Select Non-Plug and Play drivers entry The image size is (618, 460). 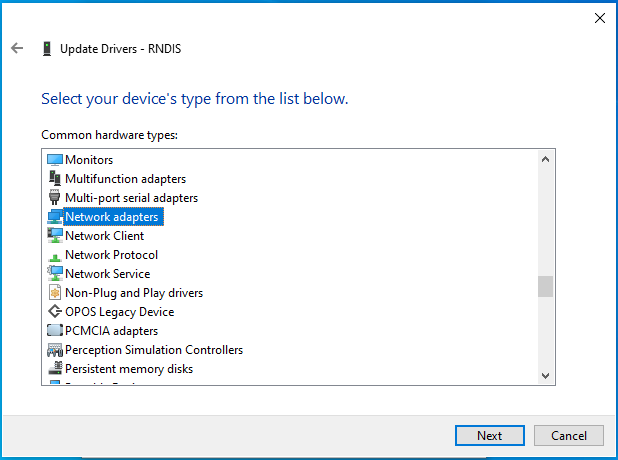tap(134, 293)
